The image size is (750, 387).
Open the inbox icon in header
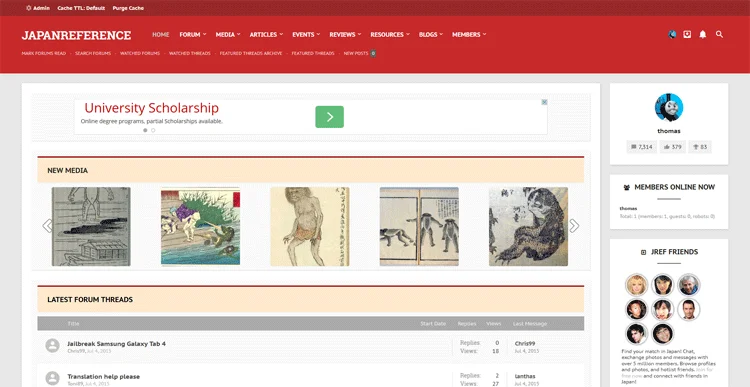pyautogui.click(x=687, y=34)
